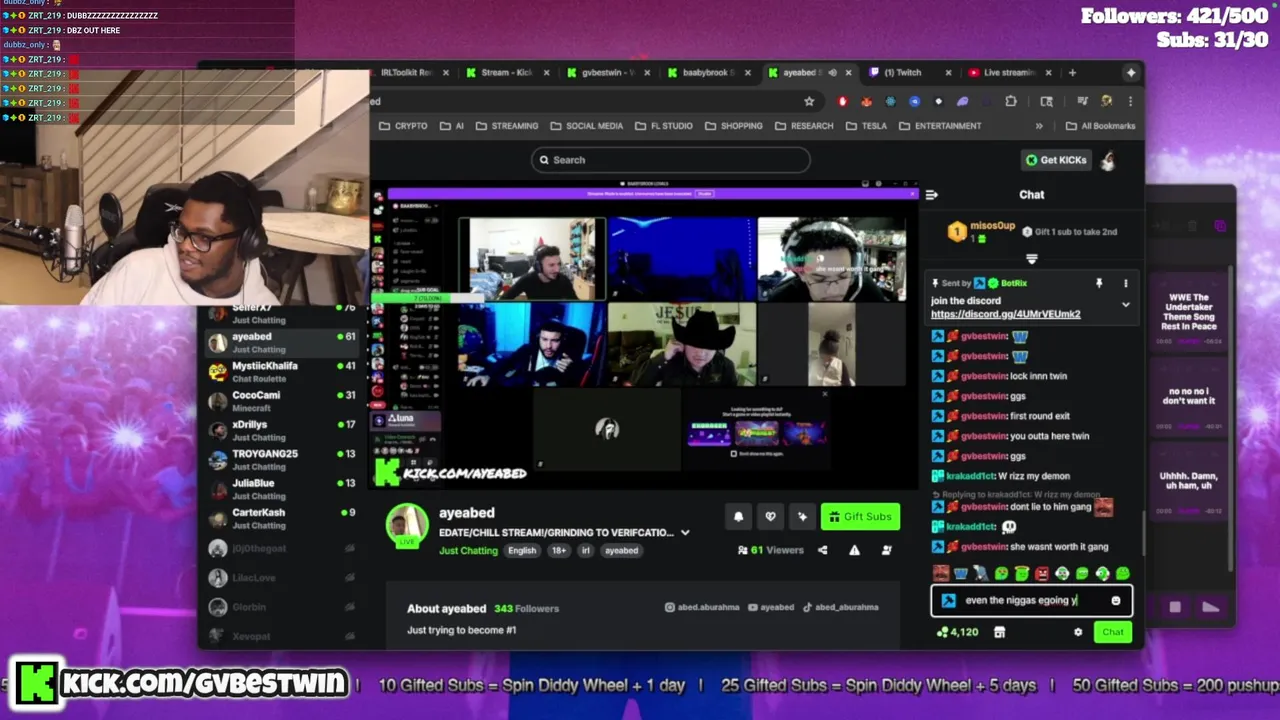Open the abed_aburahma TikTok link

click(x=839, y=608)
